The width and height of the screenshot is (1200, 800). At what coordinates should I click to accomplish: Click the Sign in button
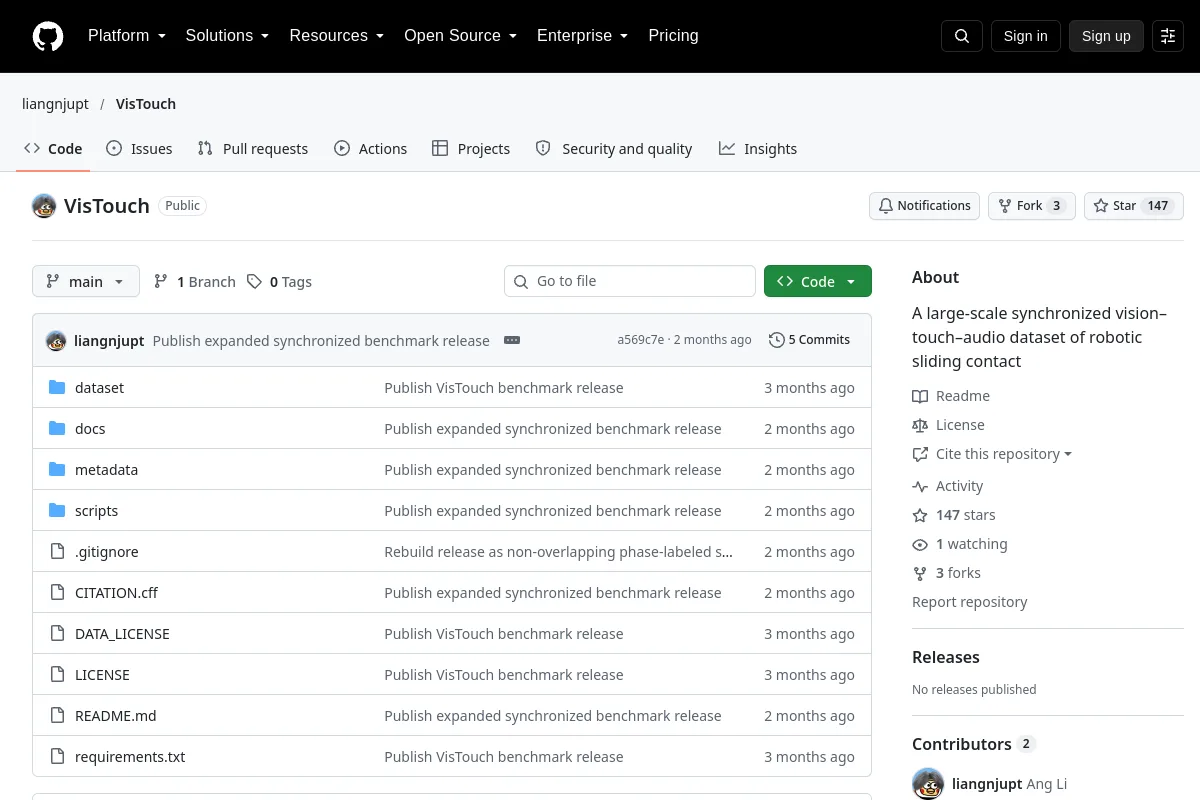click(1026, 36)
